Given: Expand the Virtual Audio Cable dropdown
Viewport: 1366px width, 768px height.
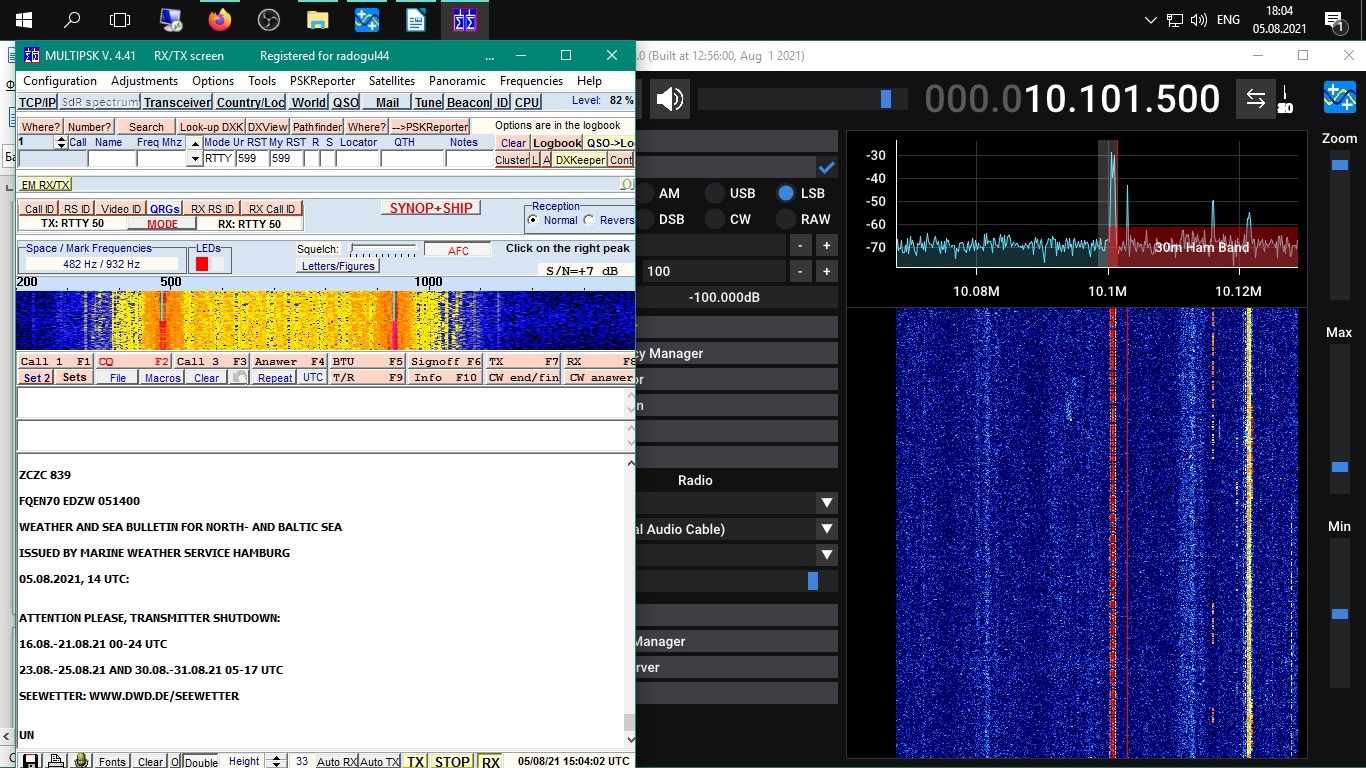Looking at the screenshot, I should coord(826,529).
